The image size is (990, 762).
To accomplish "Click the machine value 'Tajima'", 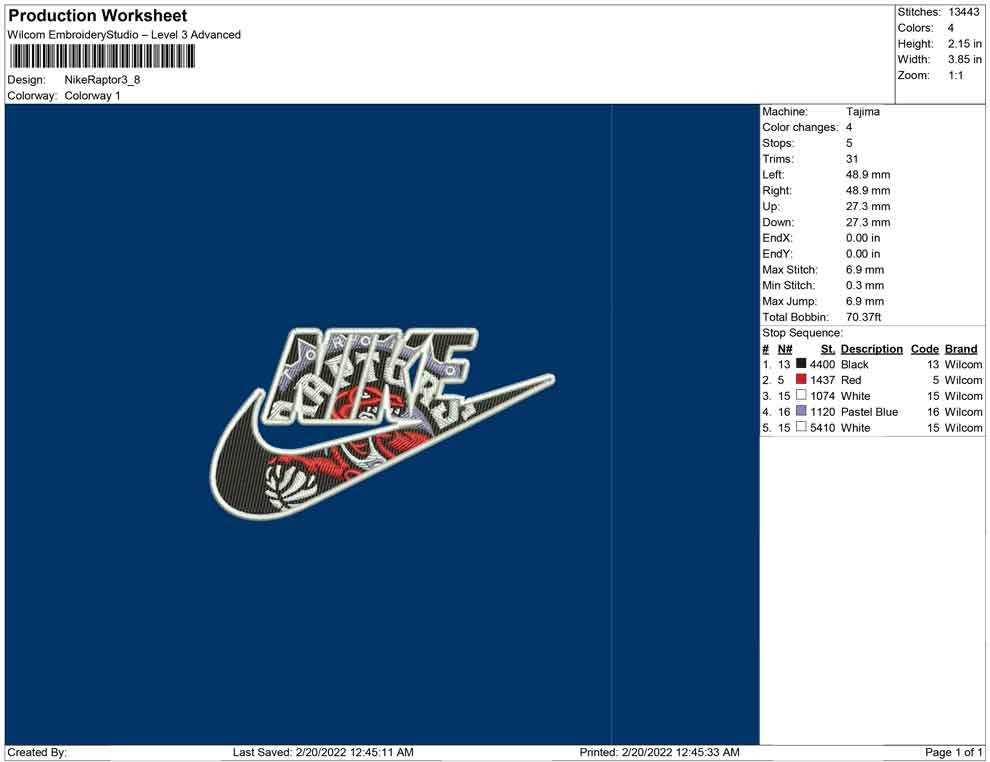I will (x=862, y=112).
